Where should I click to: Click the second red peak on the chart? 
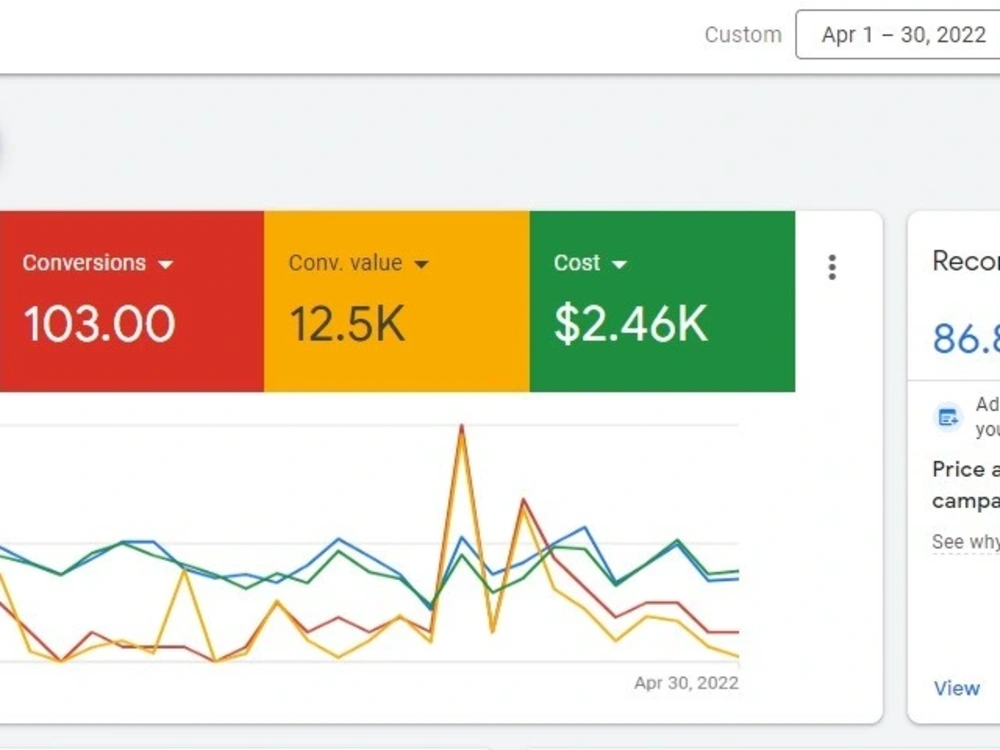(524, 500)
